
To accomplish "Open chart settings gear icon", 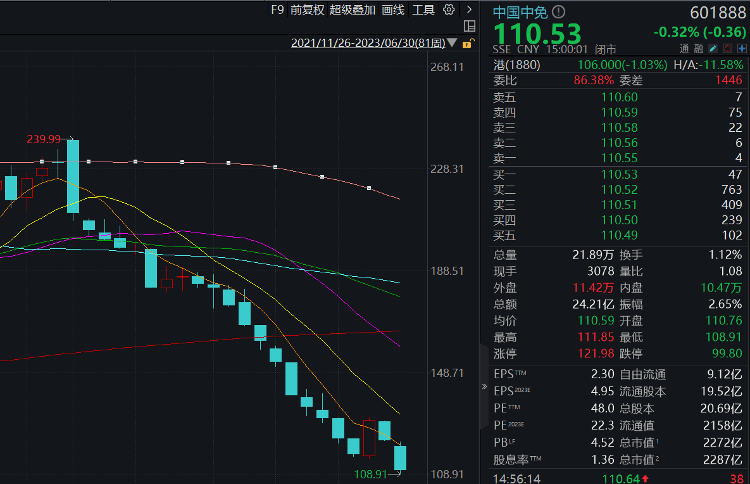I will coord(449,10).
